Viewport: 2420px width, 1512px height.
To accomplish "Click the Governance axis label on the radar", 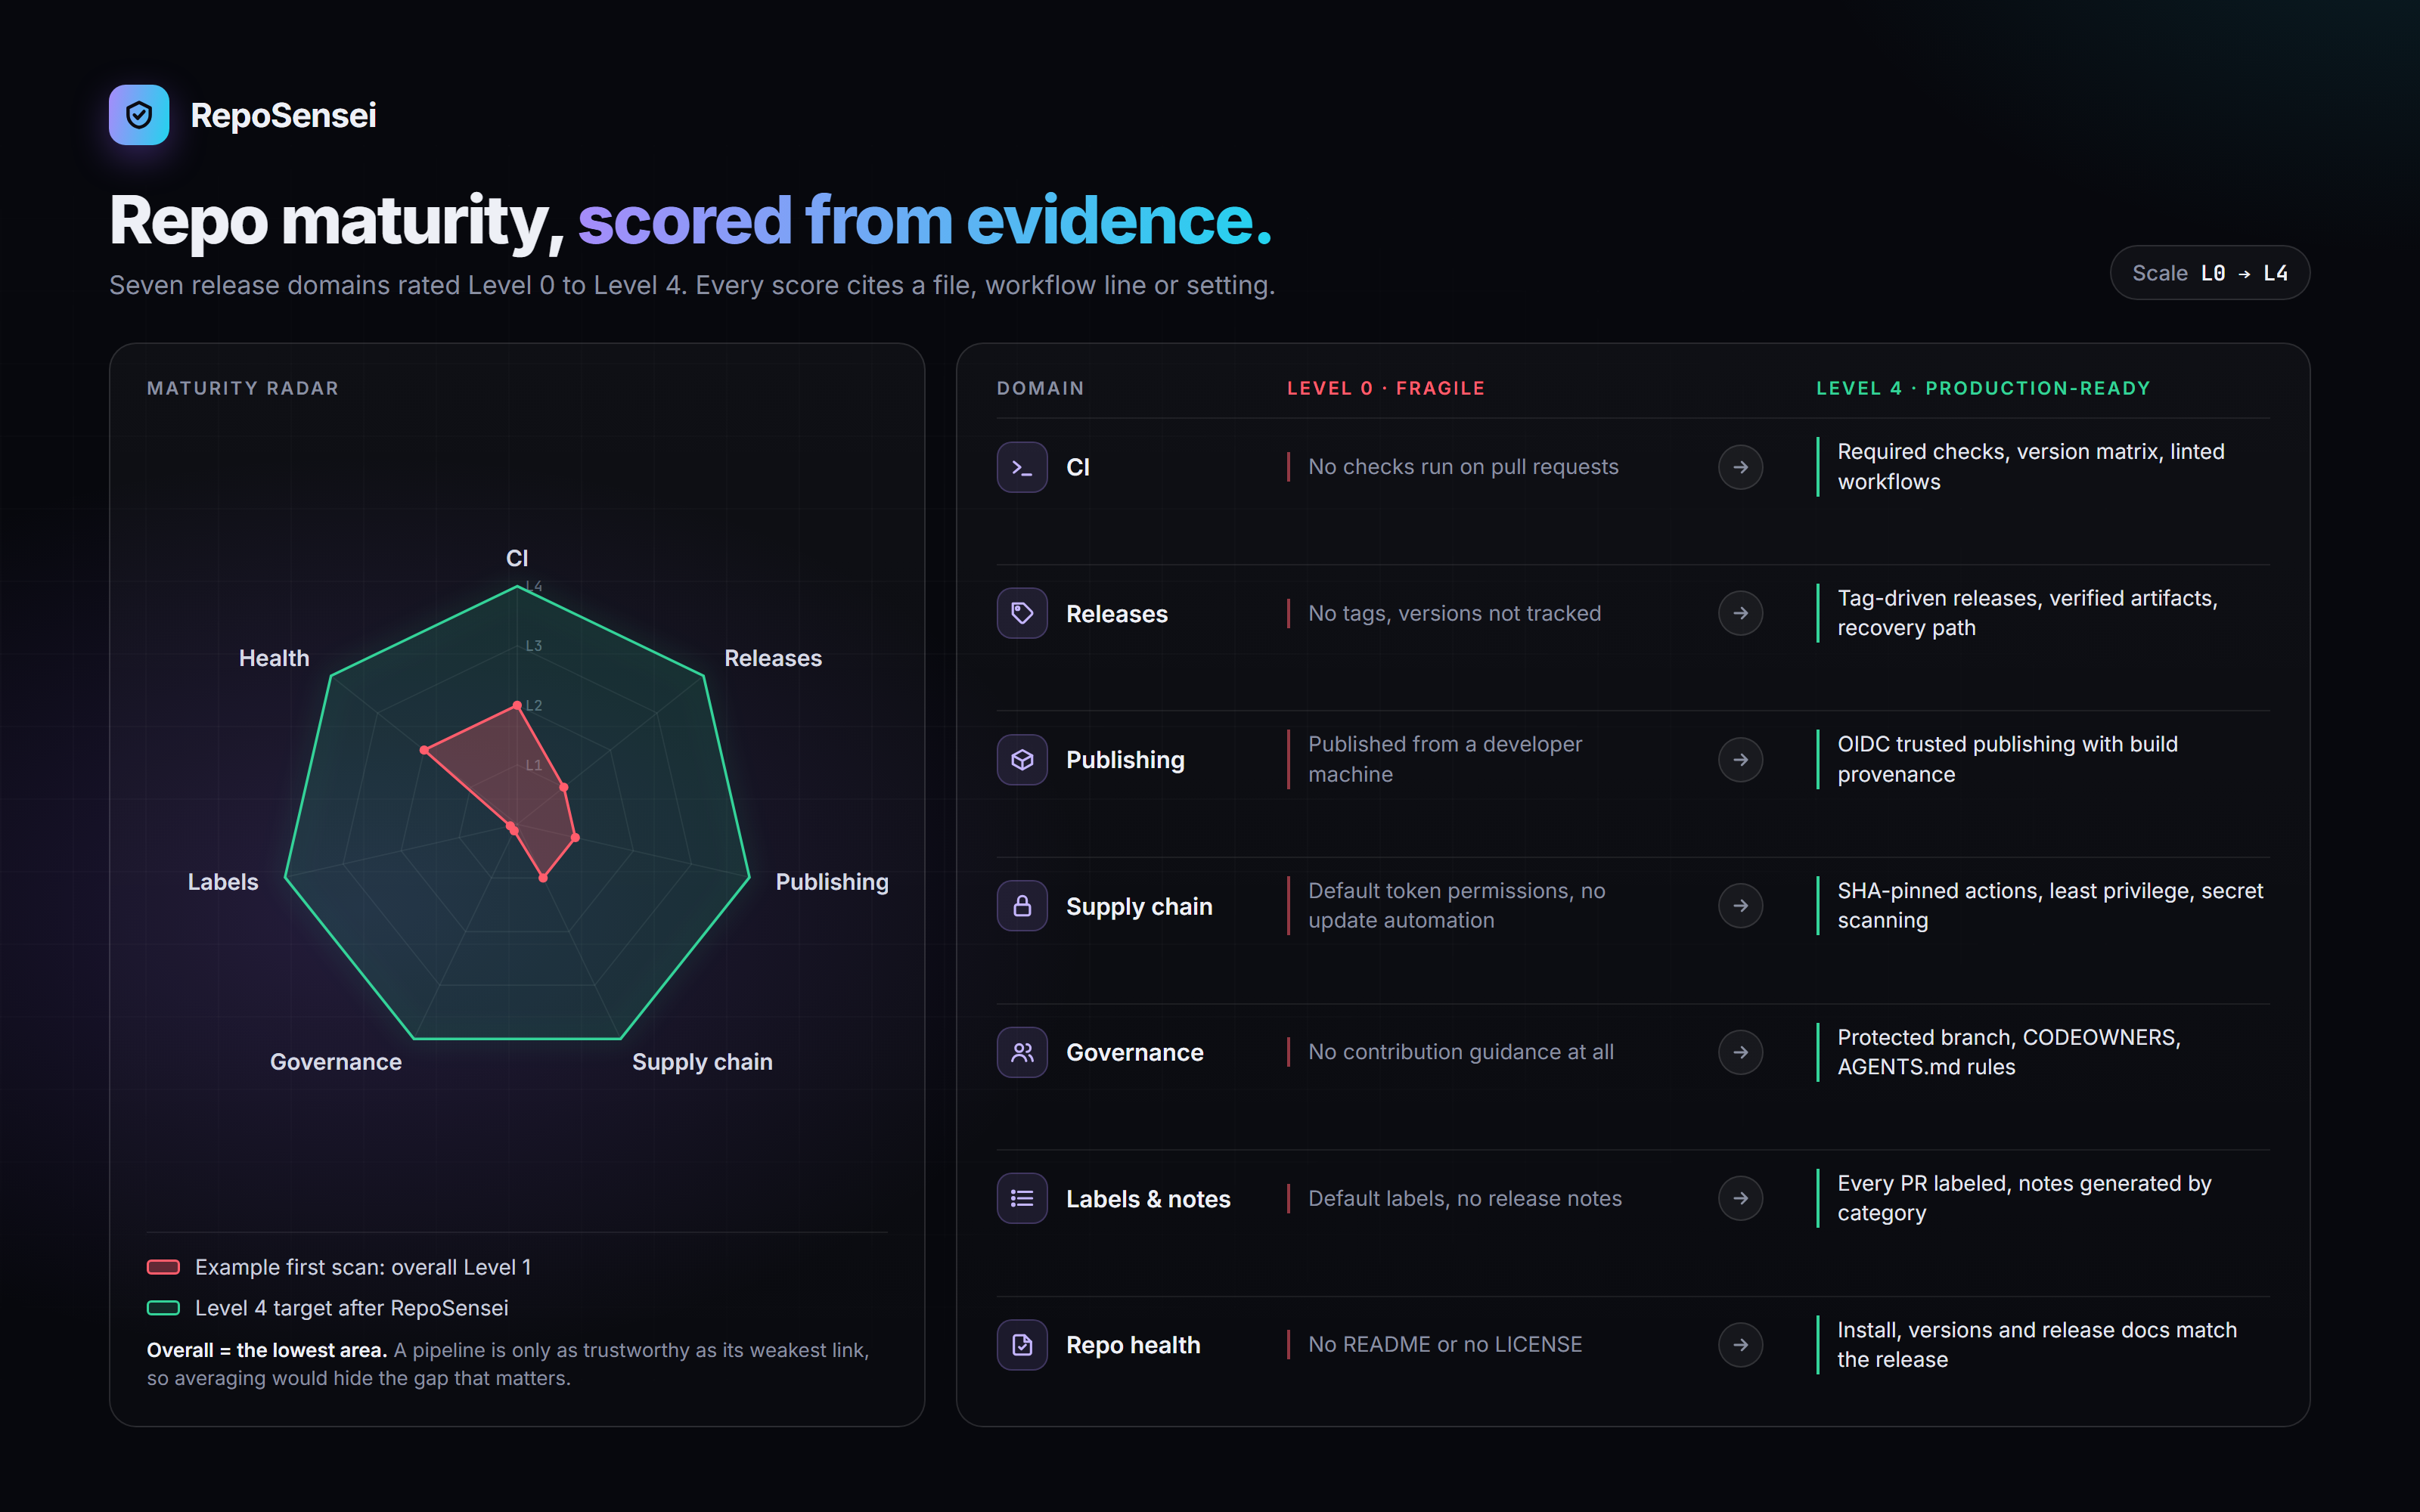I will 336,1062.
